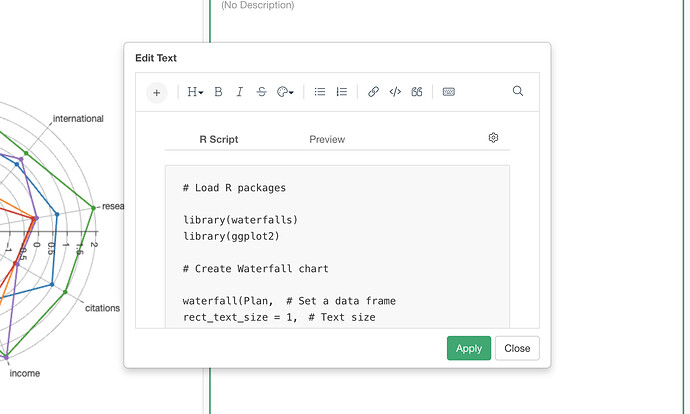Insert a bulleted list

(x=320, y=92)
